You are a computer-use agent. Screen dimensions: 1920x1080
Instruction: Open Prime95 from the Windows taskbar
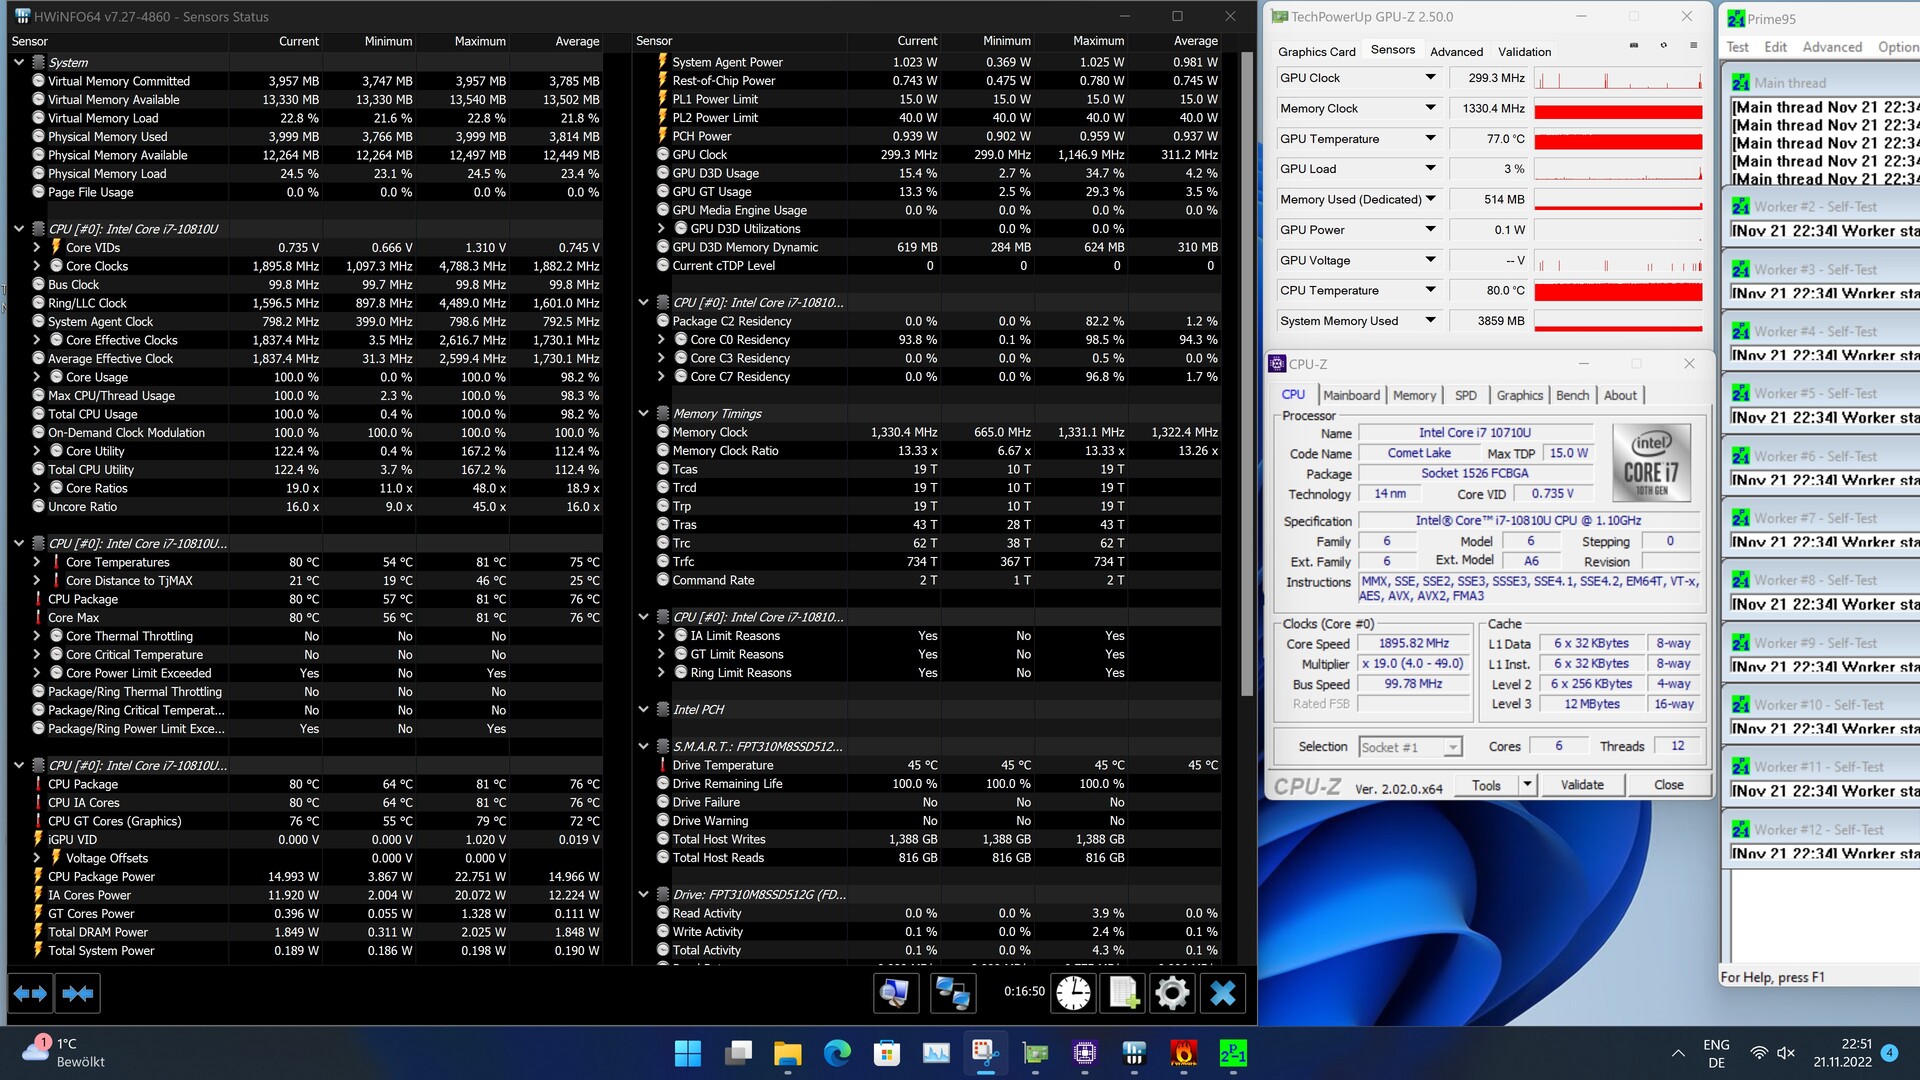click(1232, 1053)
